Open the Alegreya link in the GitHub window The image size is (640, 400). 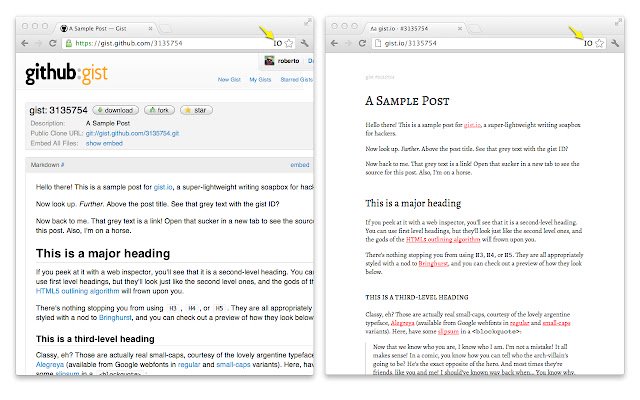pos(50,364)
